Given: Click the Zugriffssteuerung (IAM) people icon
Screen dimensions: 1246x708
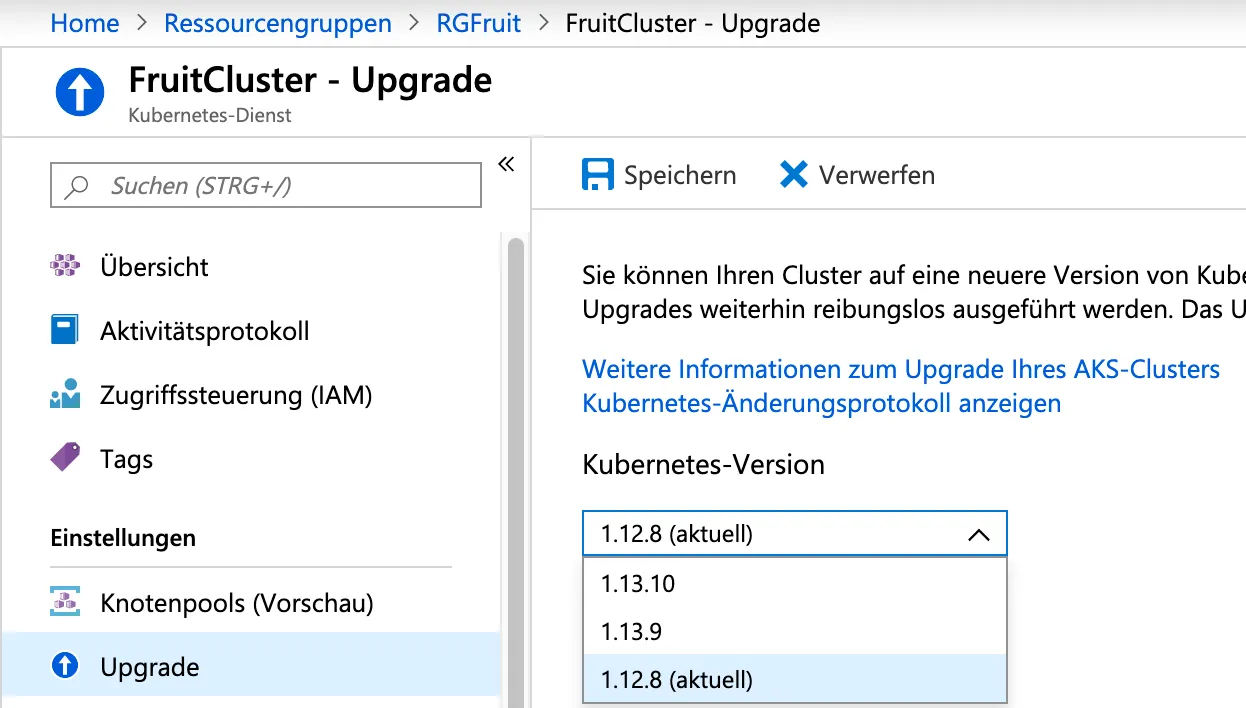Looking at the screenshot, I should pos(65,395).
